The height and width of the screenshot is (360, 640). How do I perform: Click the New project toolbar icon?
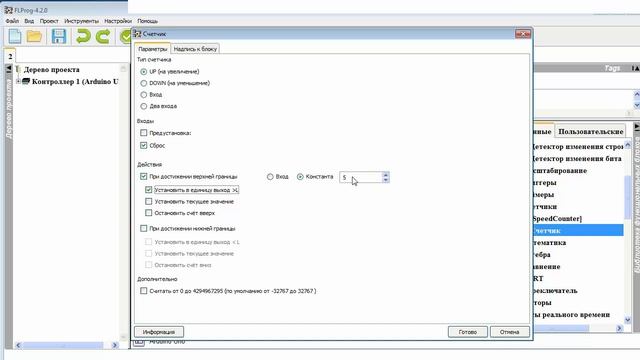(15, 36)
